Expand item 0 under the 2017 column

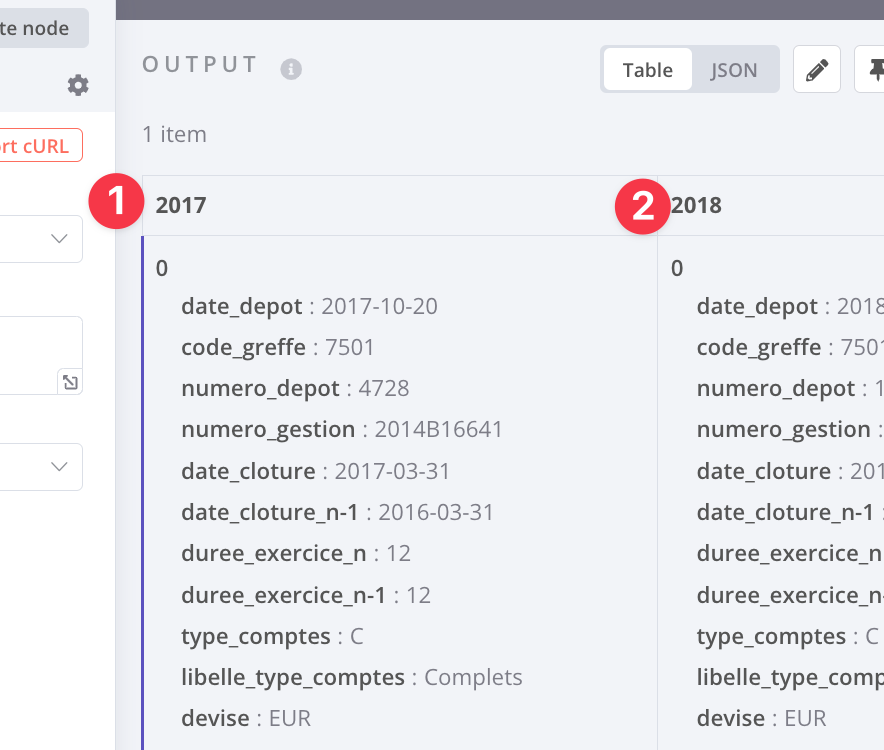(162, 268)
